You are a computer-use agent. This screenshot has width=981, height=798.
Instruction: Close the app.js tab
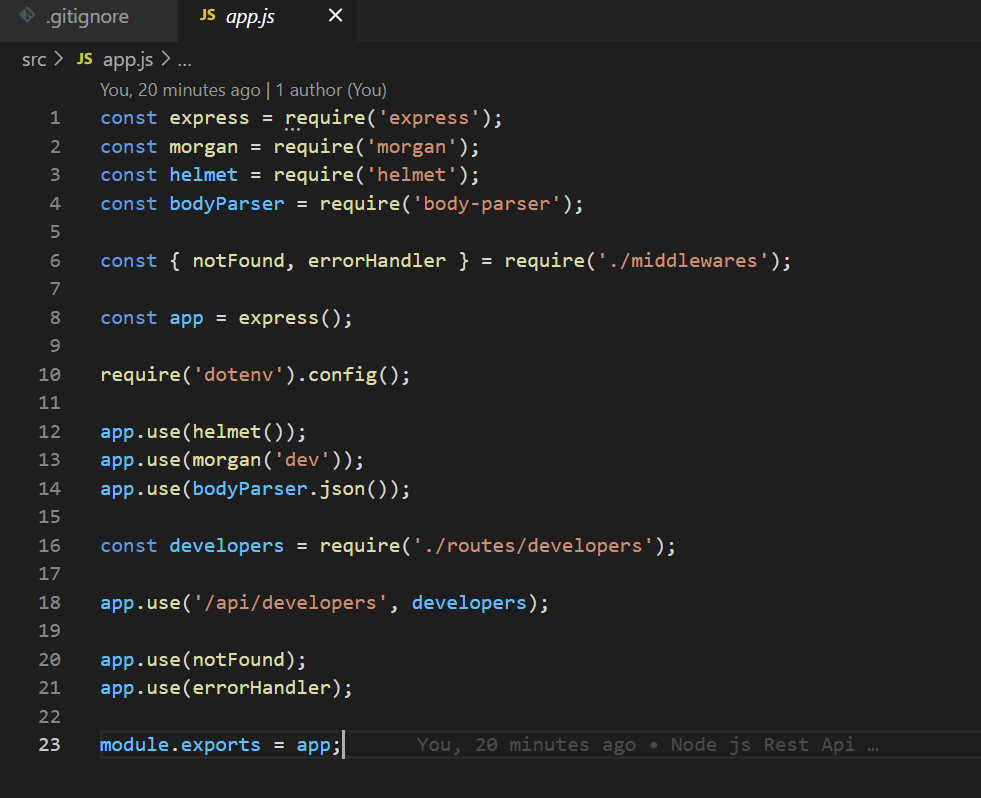[335, 16]
